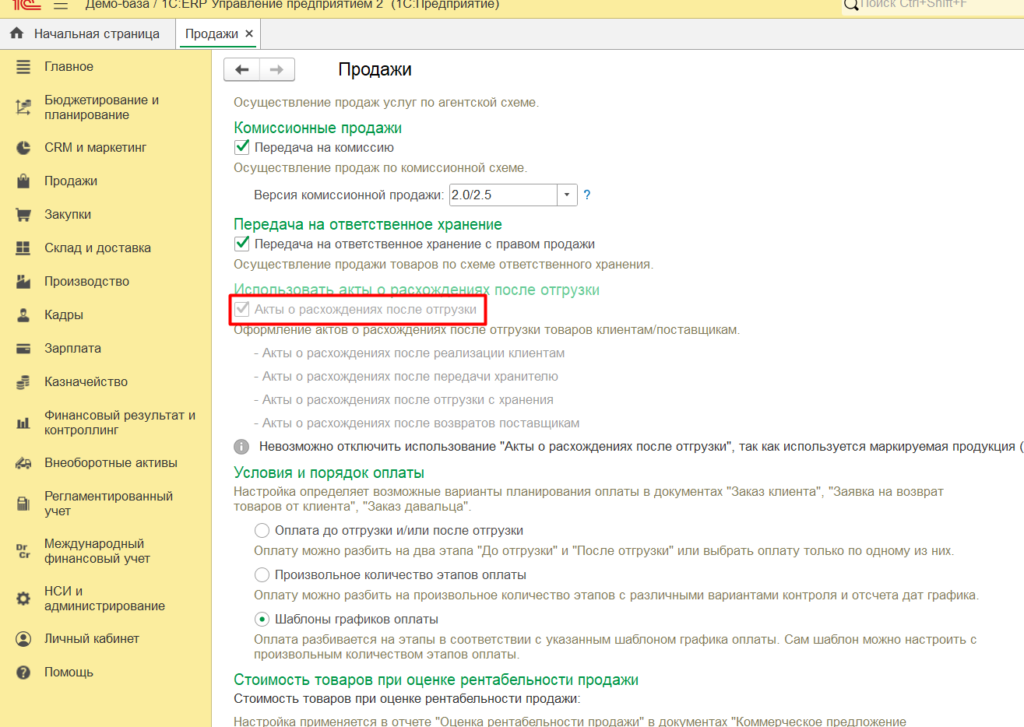Image resolution: width=1024 pixels, height=727 pixels.
Task: Uncheck Передача на ответственное хранение с правом продажи
Action: tap(242, 244)
